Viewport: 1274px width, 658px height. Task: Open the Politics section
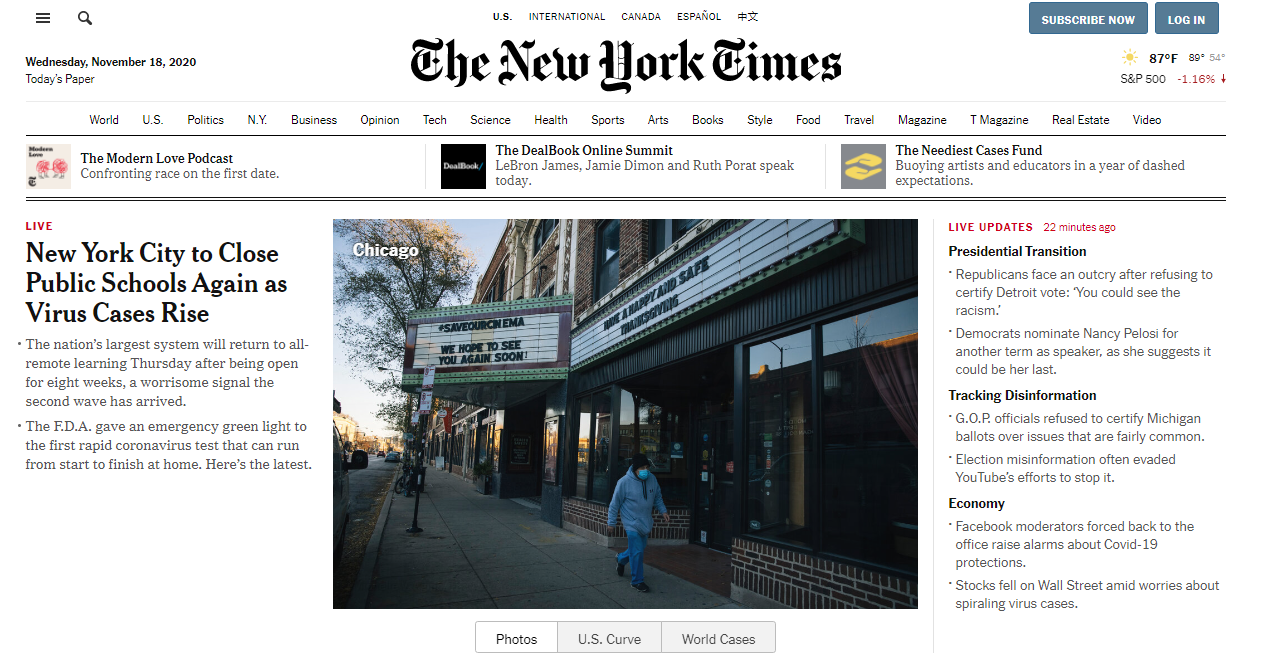coord(205,120)
